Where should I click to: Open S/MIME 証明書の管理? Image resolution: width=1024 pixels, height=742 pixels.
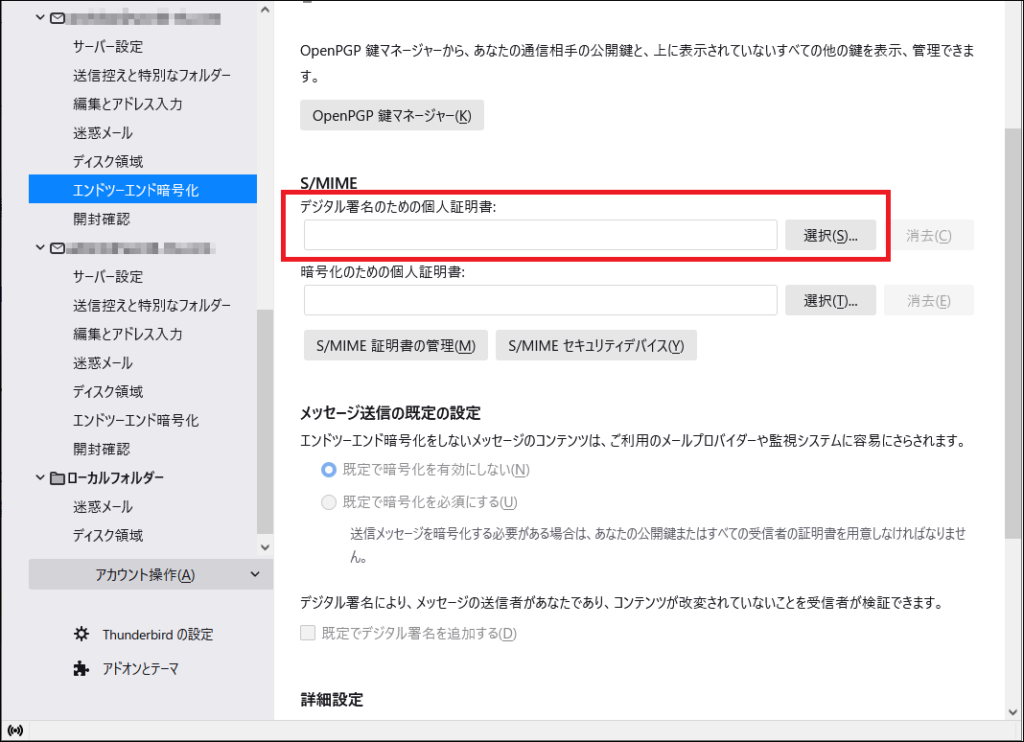point(395,345)
